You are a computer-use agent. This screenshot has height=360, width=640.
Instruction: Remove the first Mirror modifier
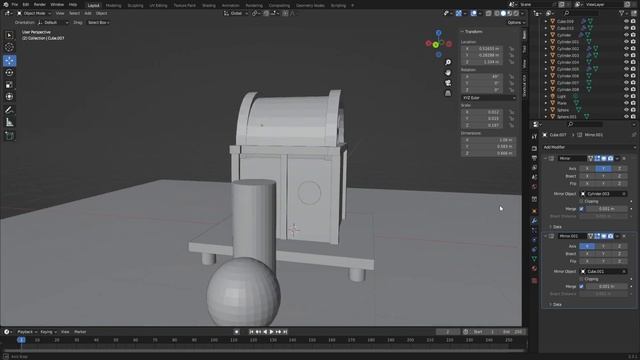(624, 158)
